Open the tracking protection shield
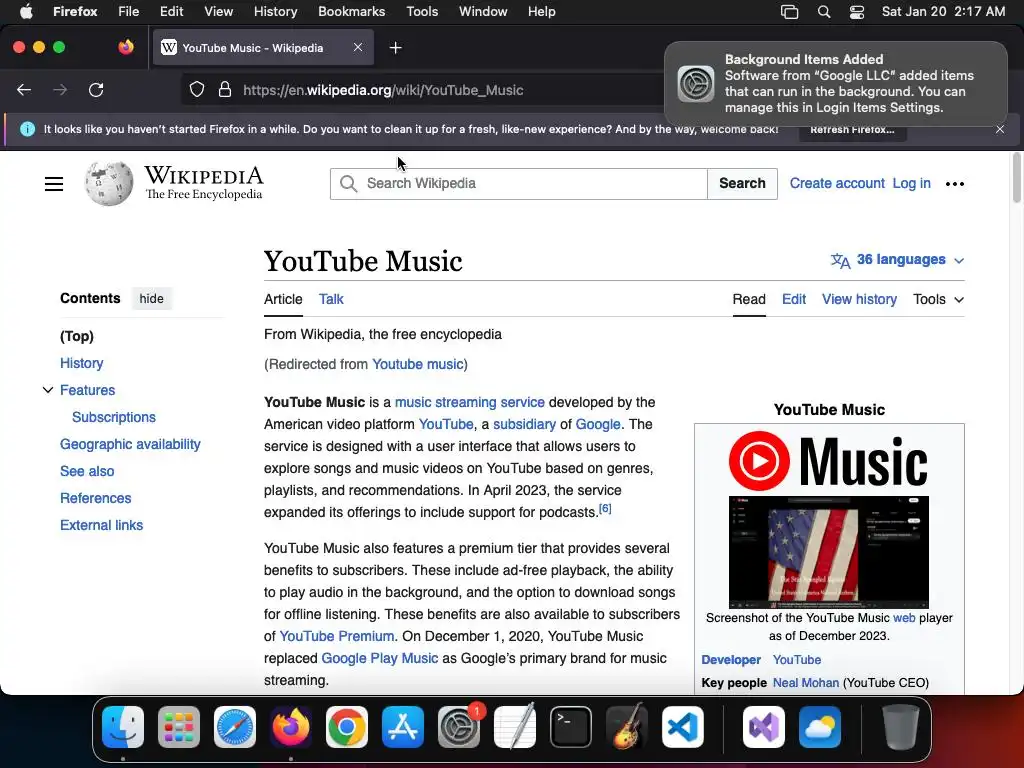 tap(197, 89)
